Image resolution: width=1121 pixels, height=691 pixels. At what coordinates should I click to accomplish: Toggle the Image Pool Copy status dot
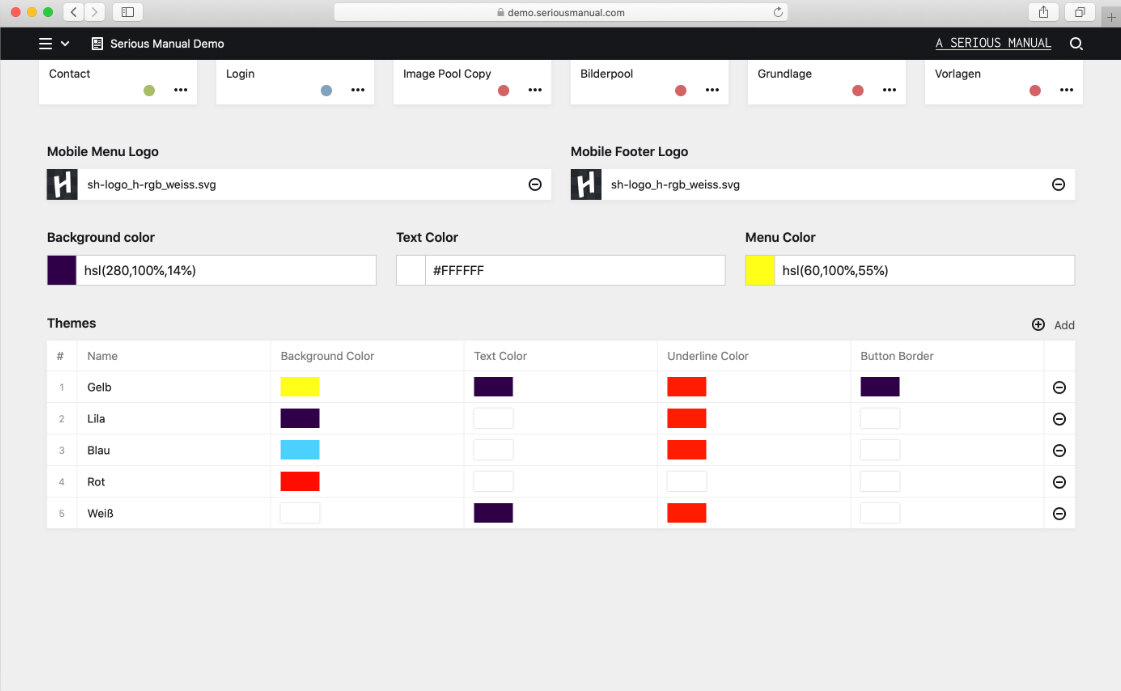(503, 90)
